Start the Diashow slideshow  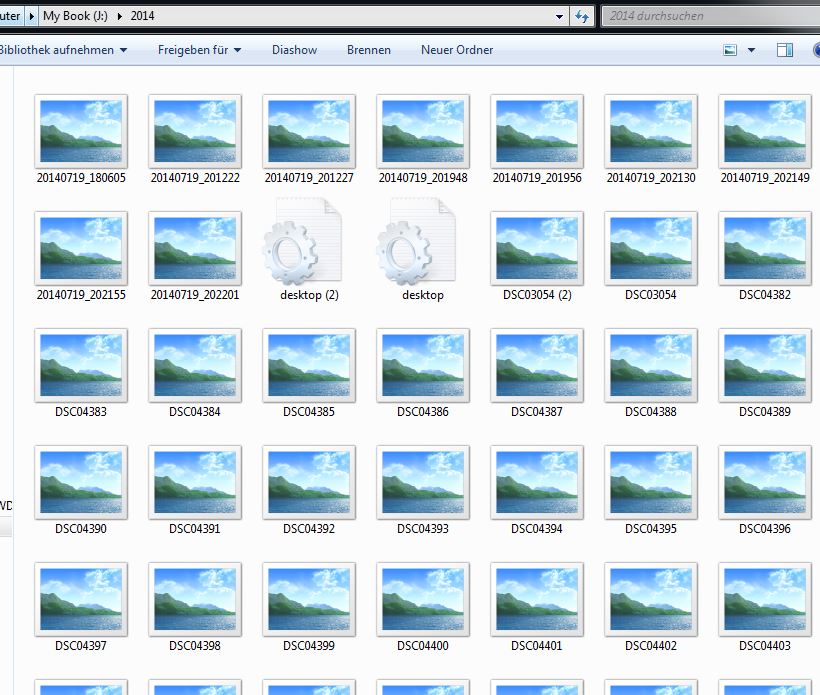tap(294, 50)
